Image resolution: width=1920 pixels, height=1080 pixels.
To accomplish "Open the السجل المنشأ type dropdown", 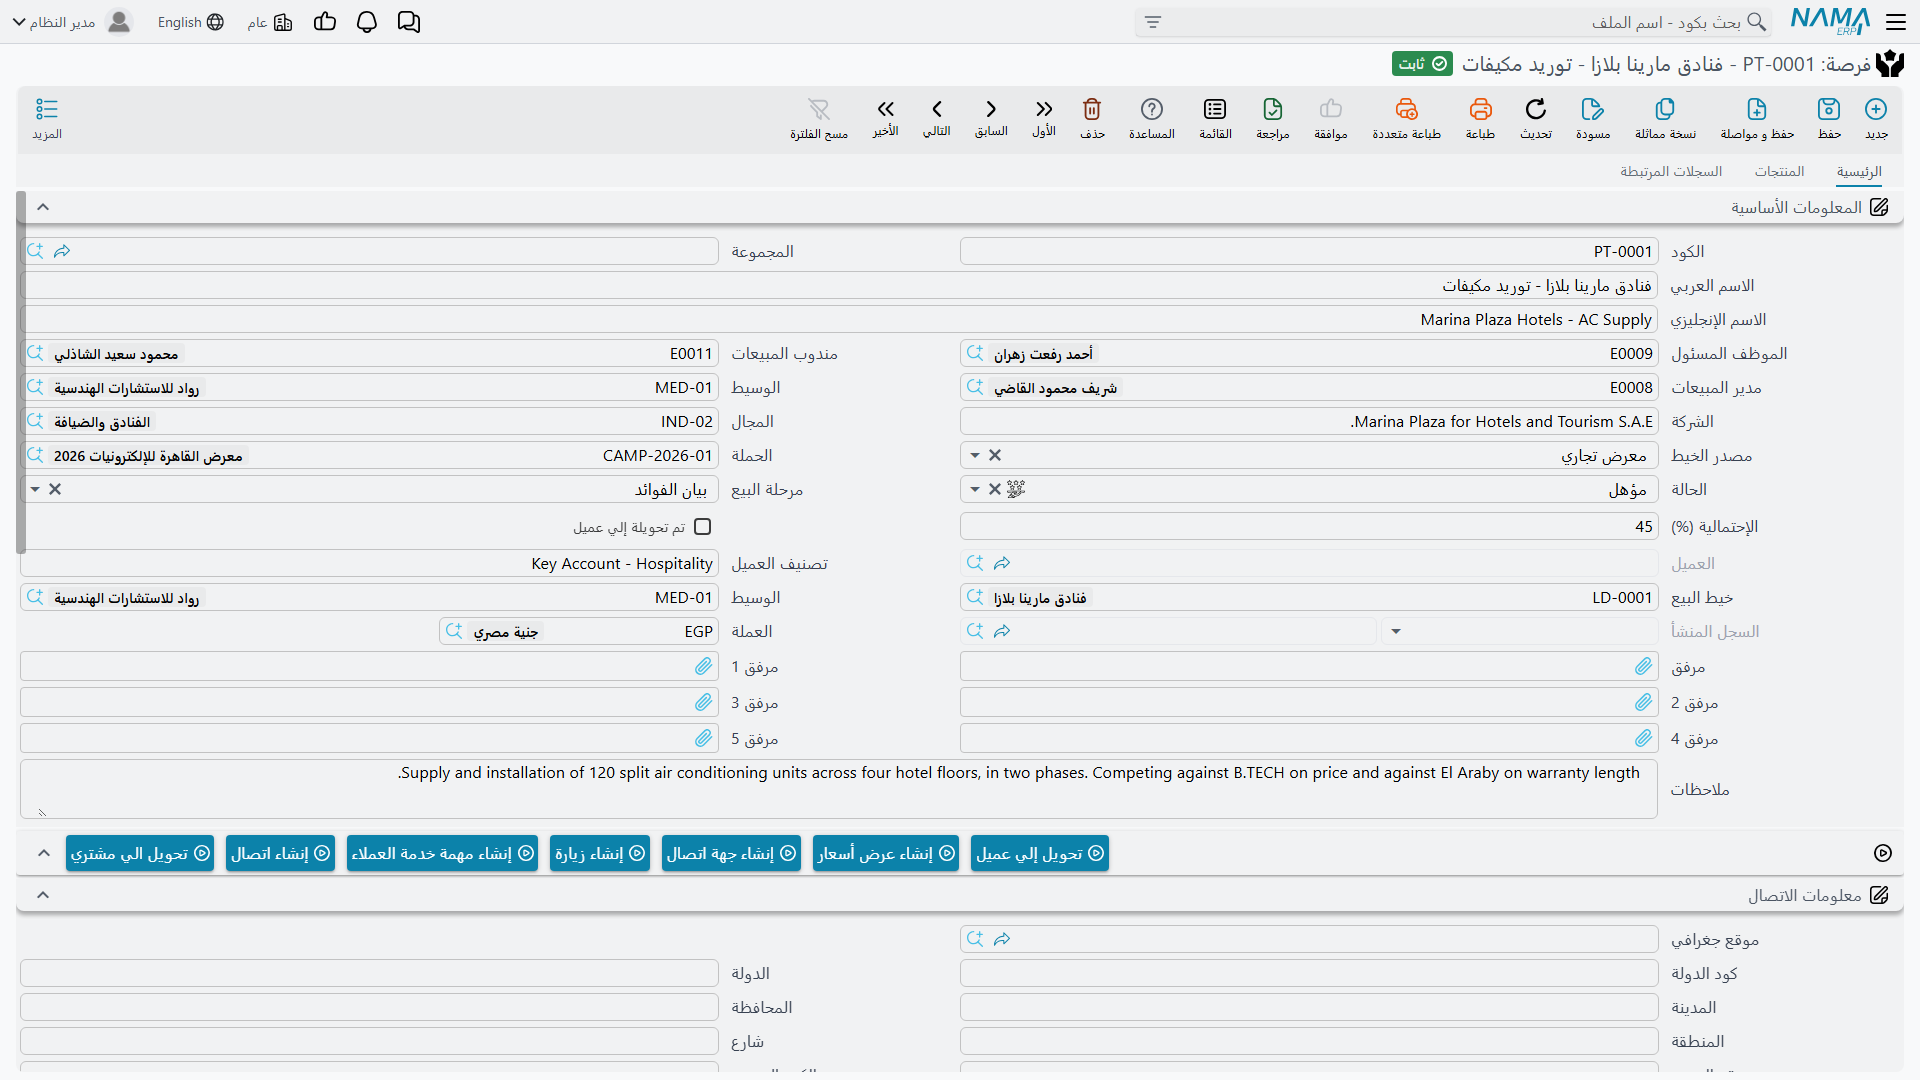I will click(1396, 631).
